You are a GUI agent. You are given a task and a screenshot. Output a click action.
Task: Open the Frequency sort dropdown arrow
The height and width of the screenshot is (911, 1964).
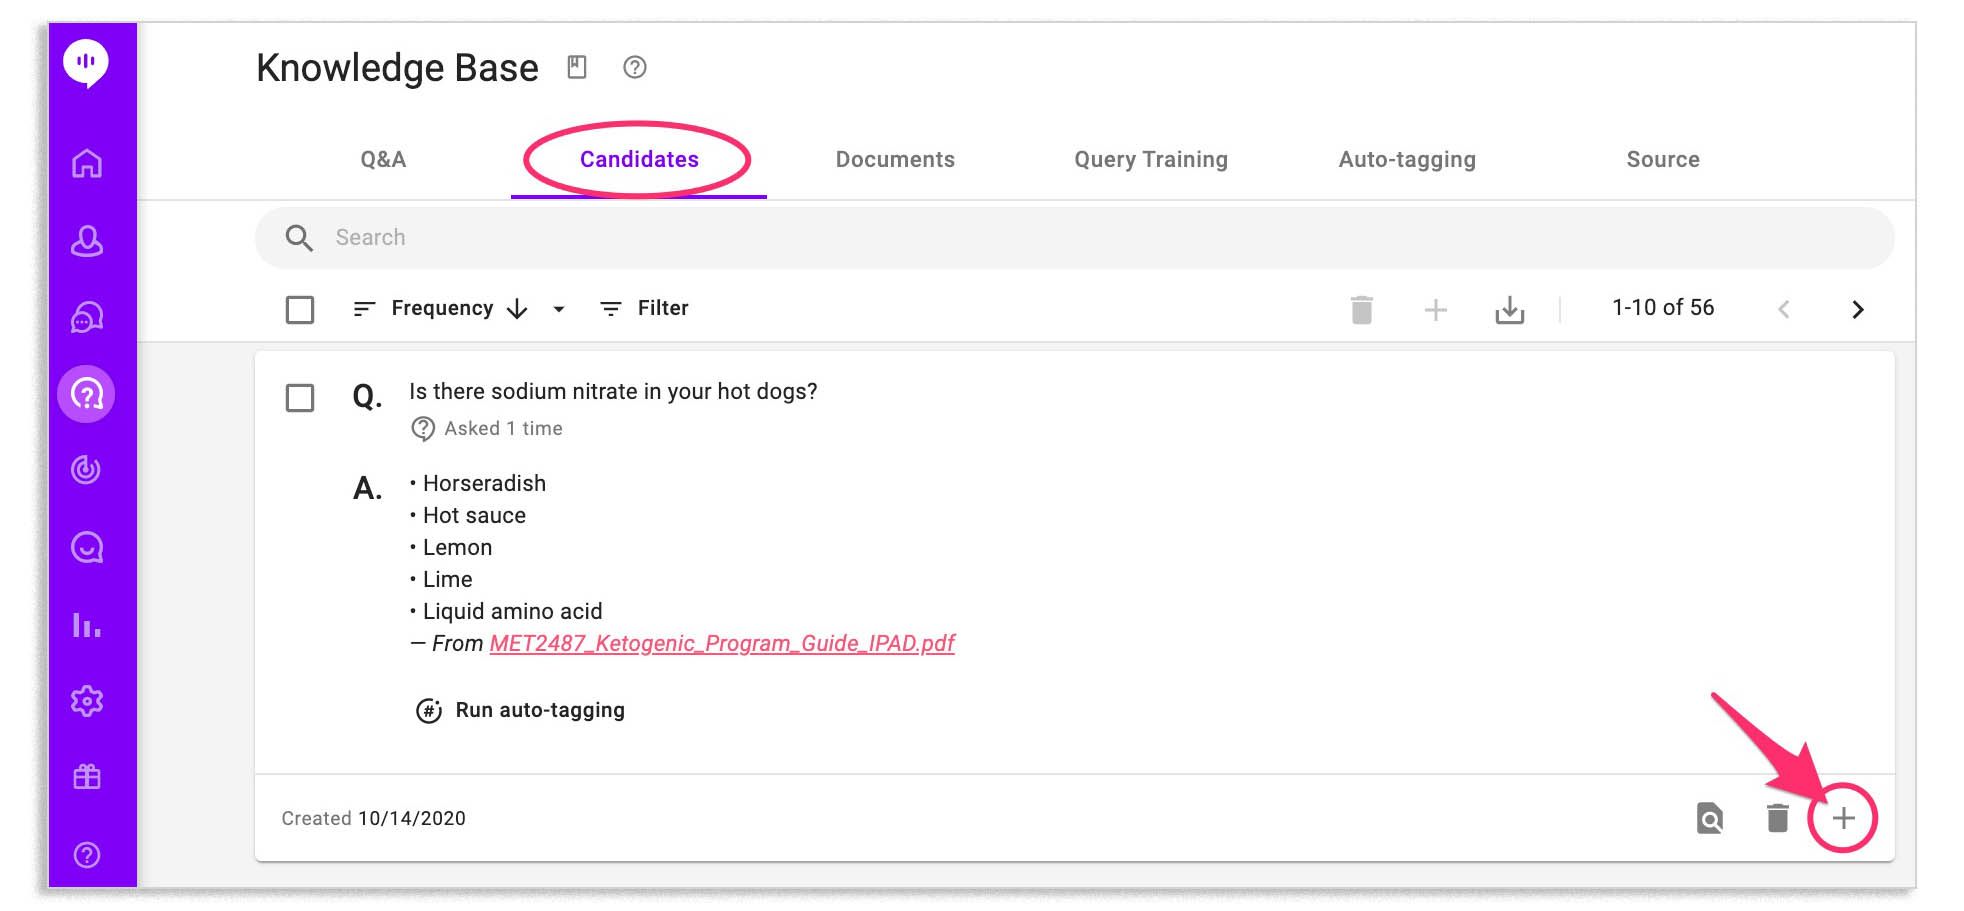[559, 309]
